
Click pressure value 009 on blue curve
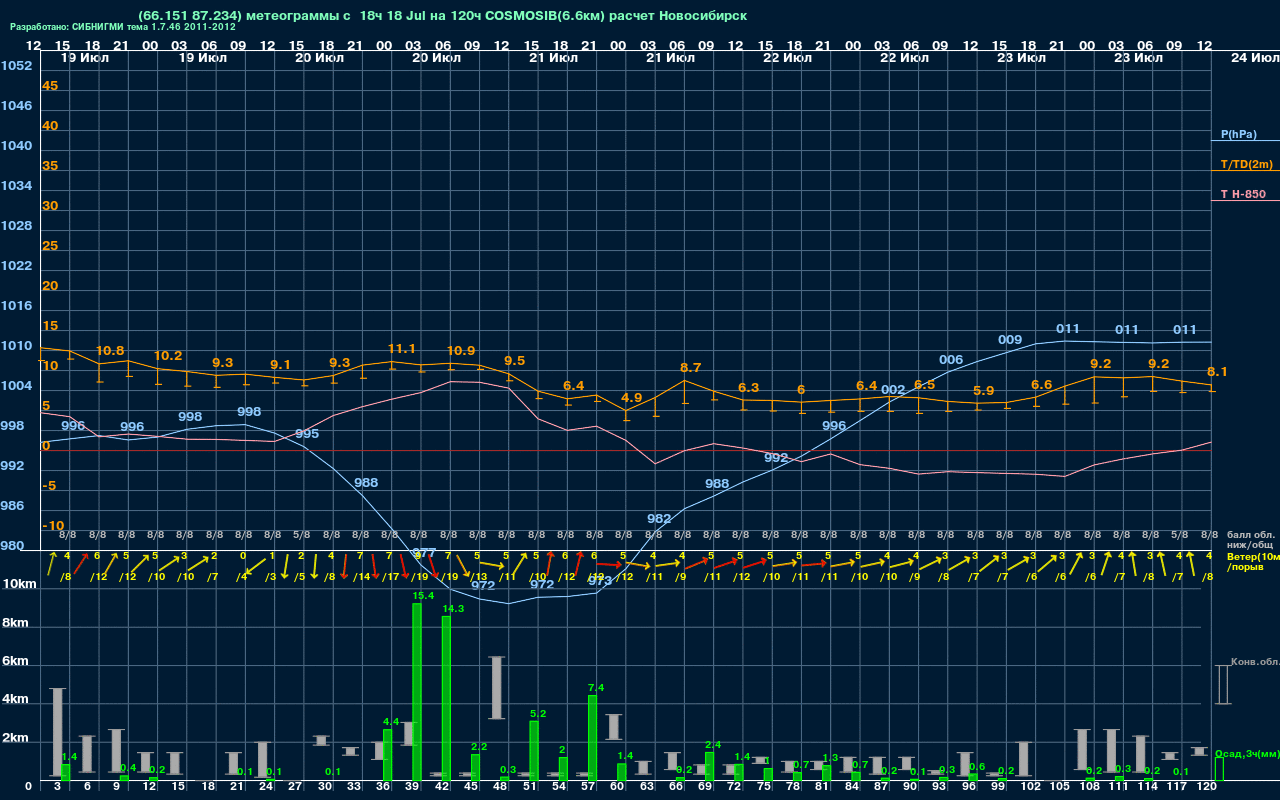point(1010,340)
